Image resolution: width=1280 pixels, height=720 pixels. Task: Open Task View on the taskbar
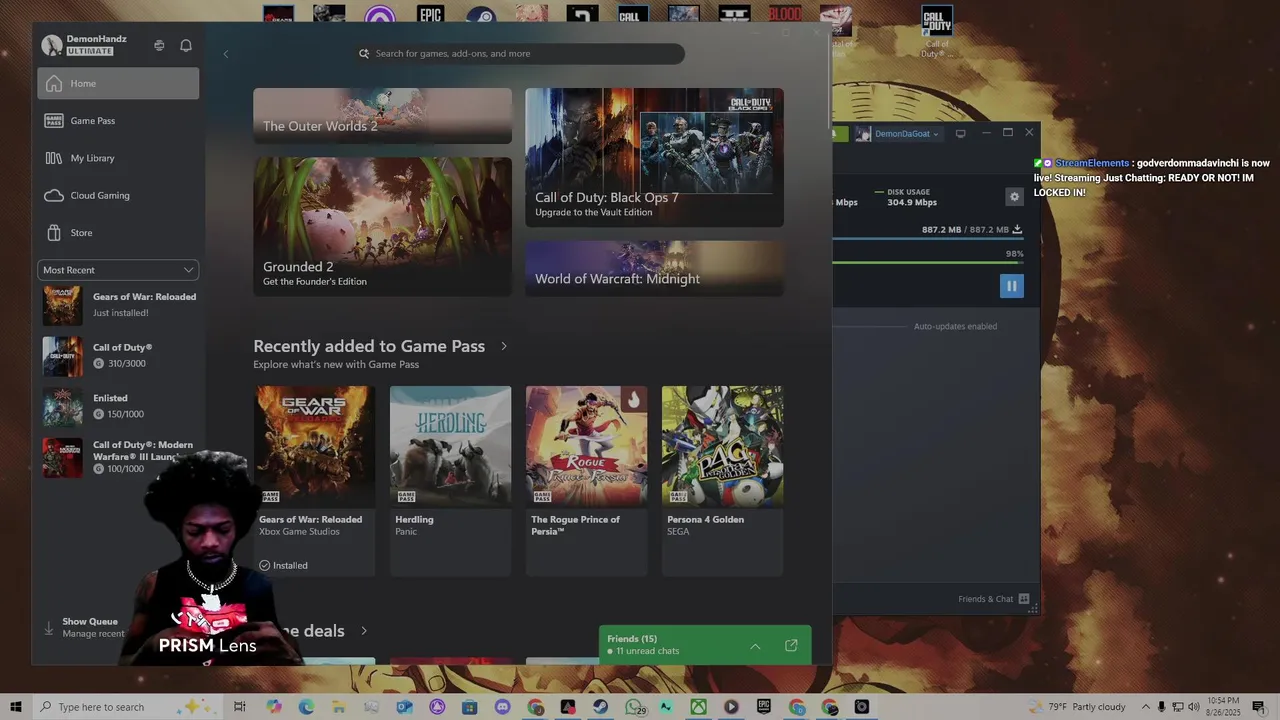[240, 707]
